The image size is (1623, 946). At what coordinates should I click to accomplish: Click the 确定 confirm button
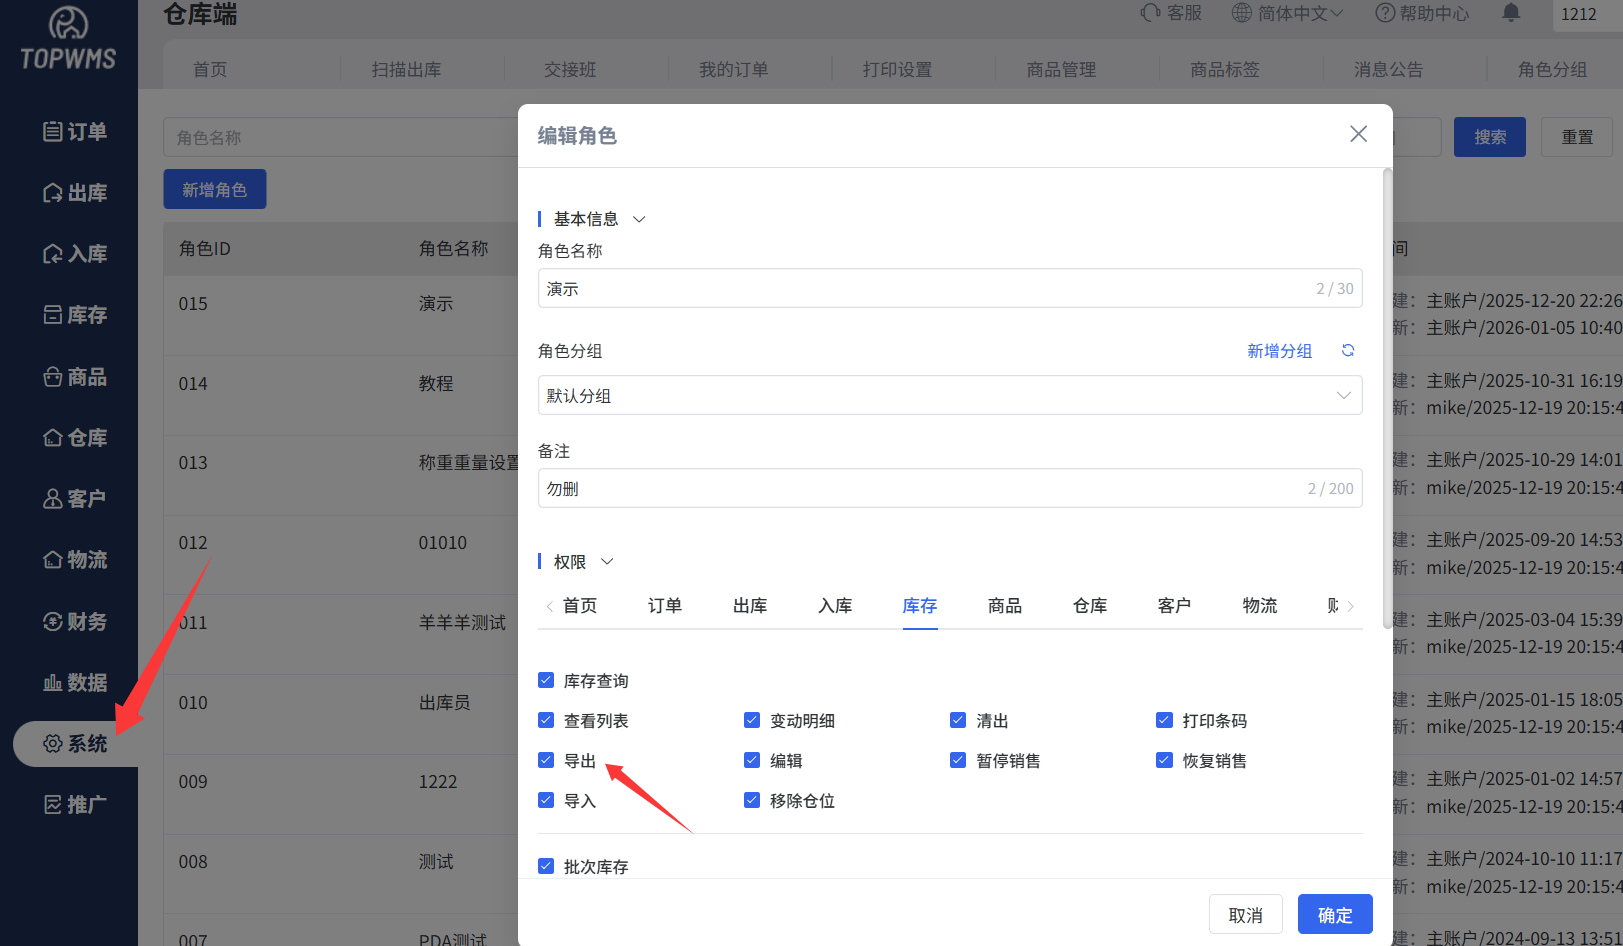click(1334, 915)
